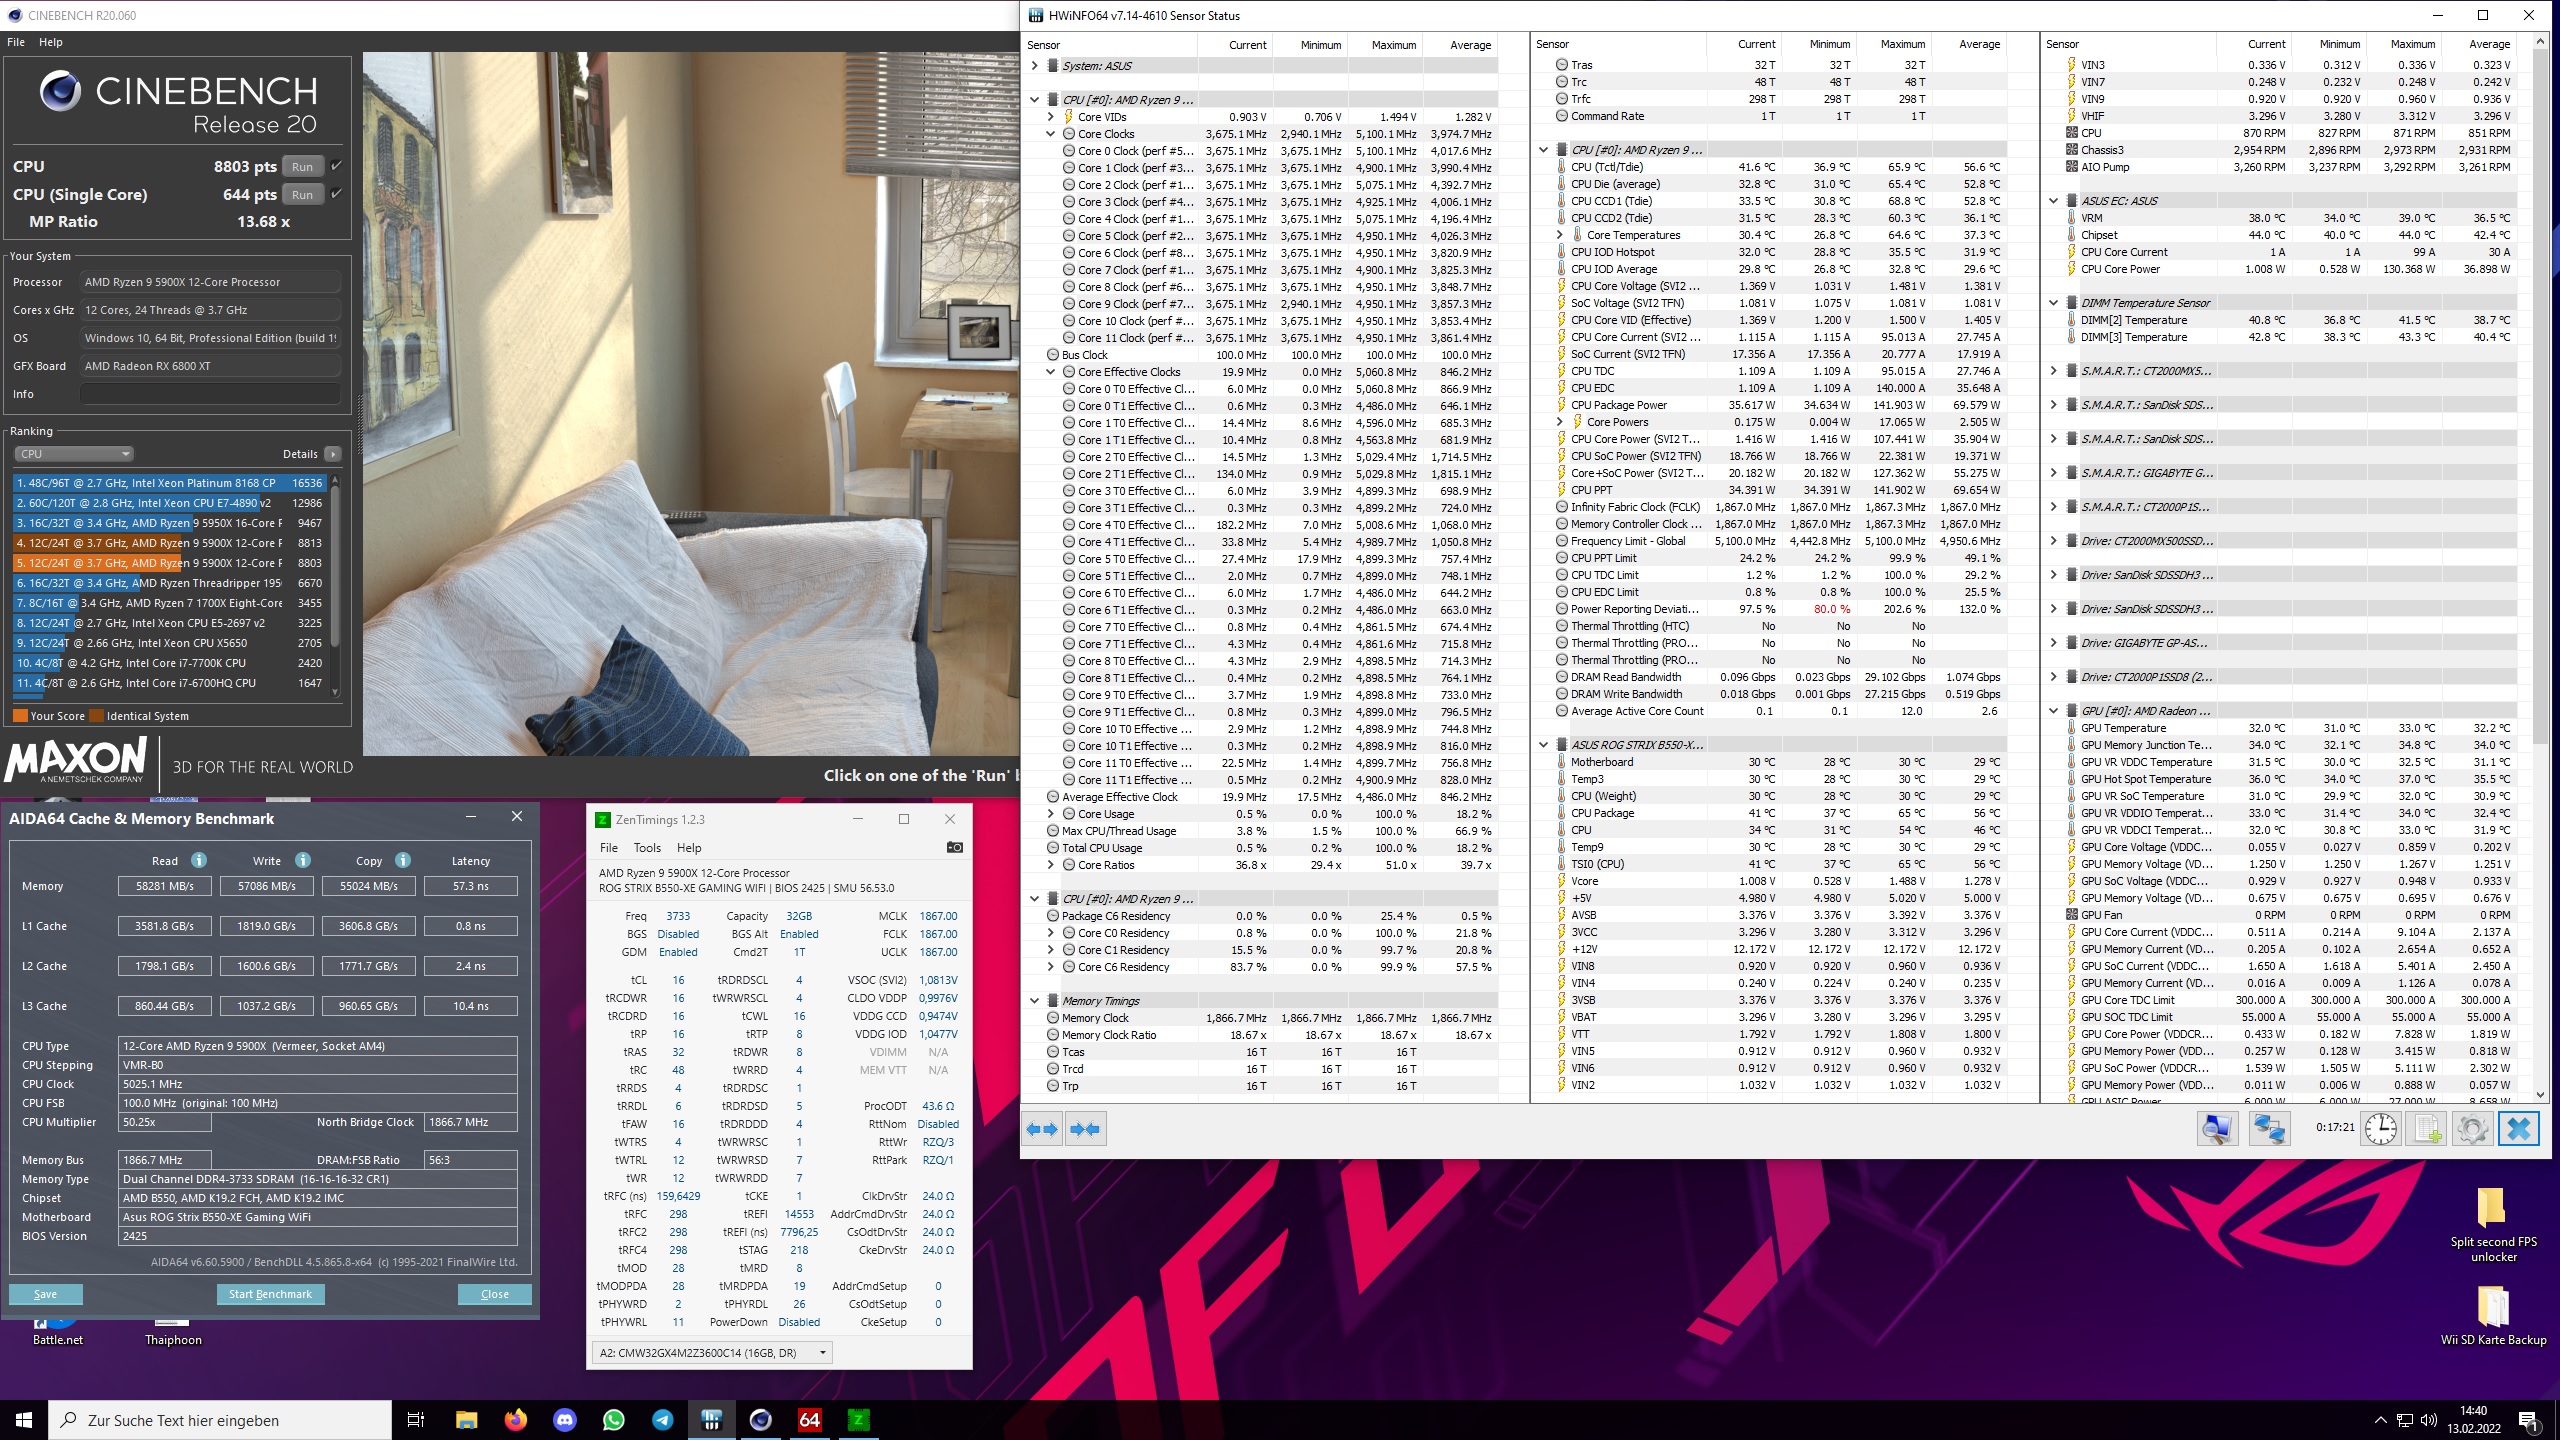
Task: Click Start Benchmark in AIDA64
Action: pos(270,1294)
